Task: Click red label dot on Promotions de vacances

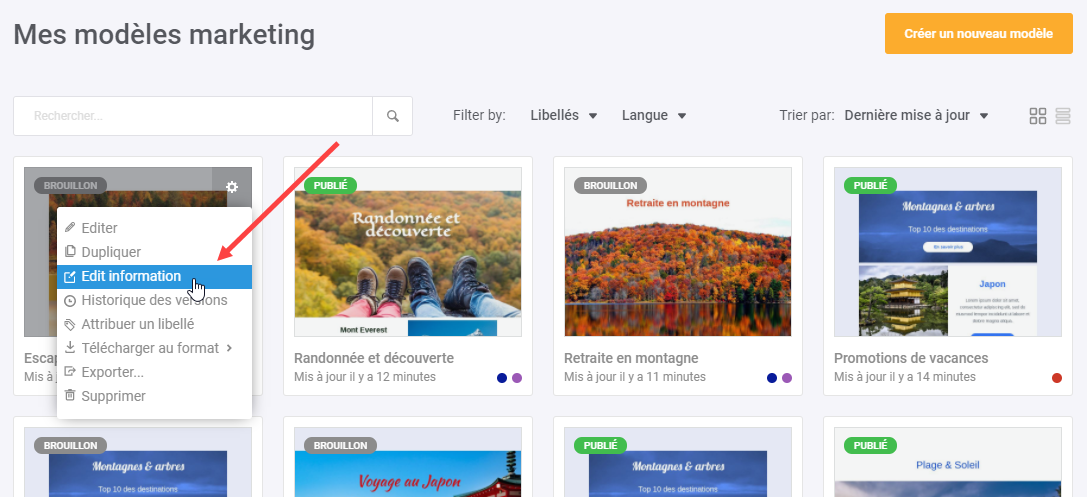Action: point(1056,378)
